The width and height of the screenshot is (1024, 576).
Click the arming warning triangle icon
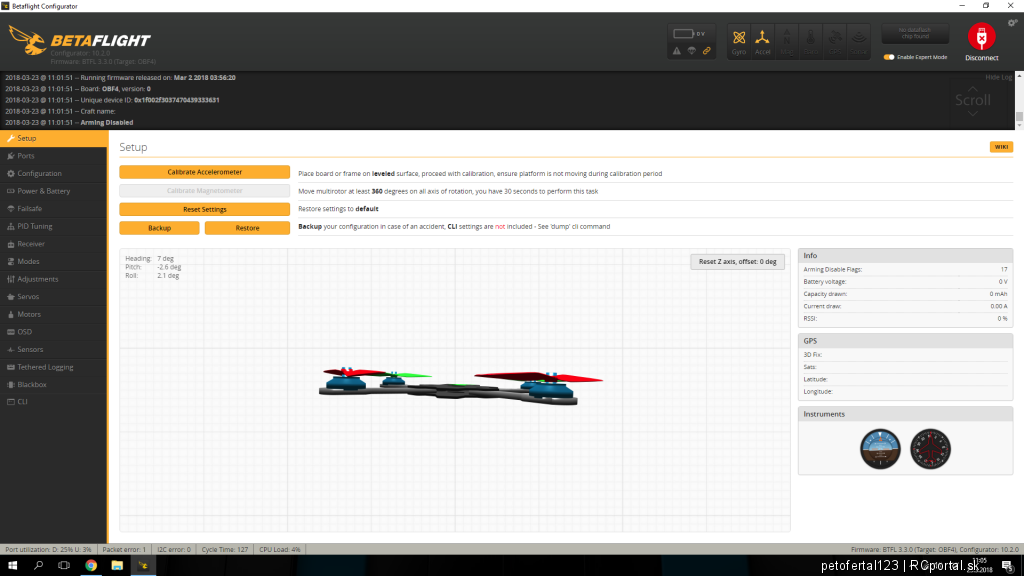[677, 51]
